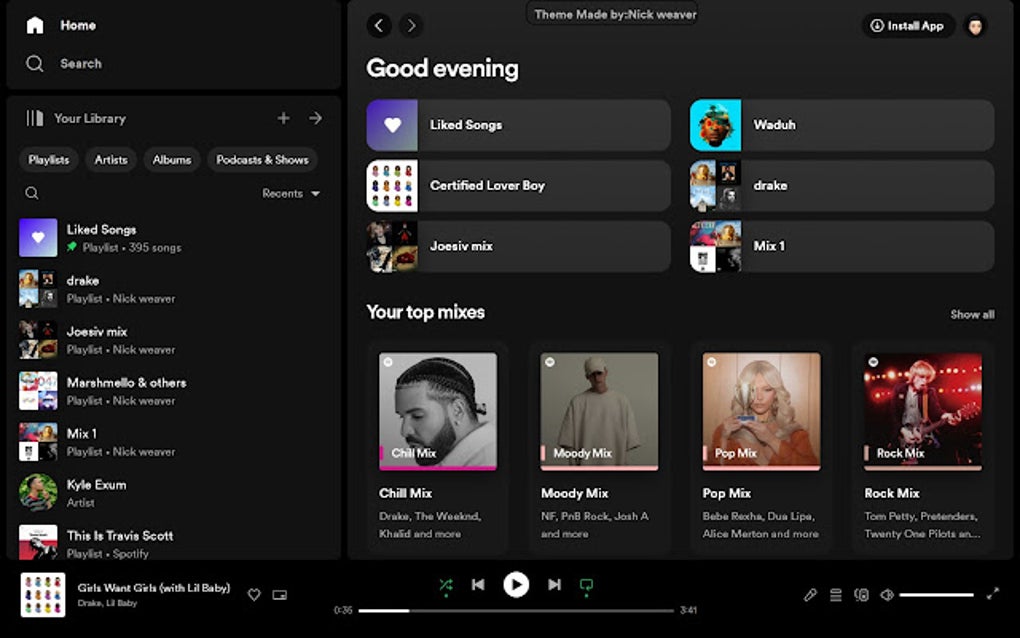Open Search in the navigation
The image size is (1020, 638).
tap(81, 64)
